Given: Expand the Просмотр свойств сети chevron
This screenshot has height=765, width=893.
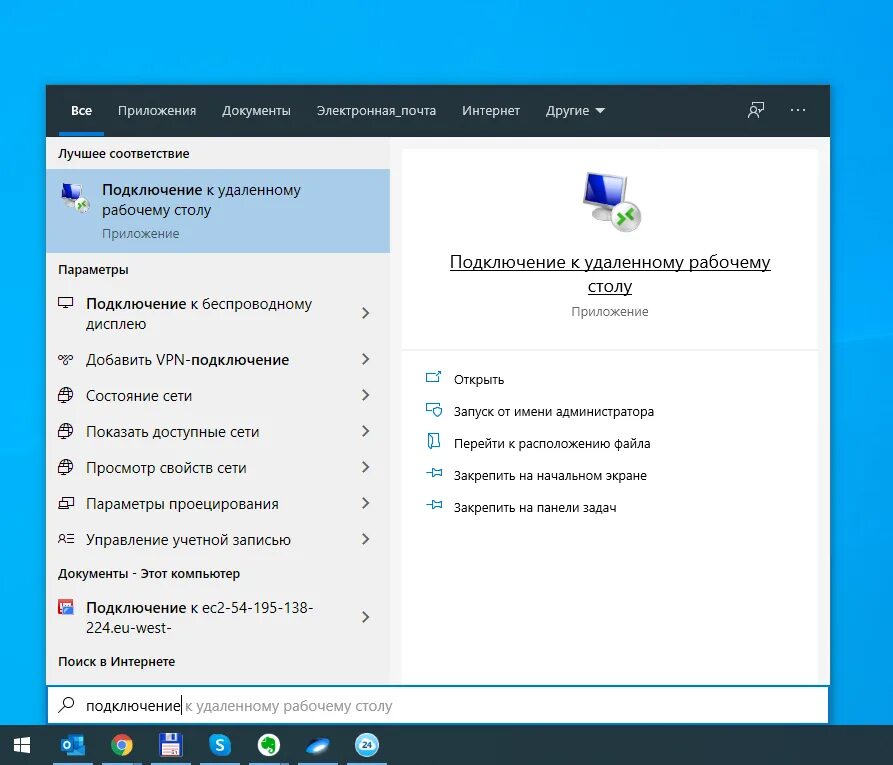Looking at the screenshot, I should point(366,467).
